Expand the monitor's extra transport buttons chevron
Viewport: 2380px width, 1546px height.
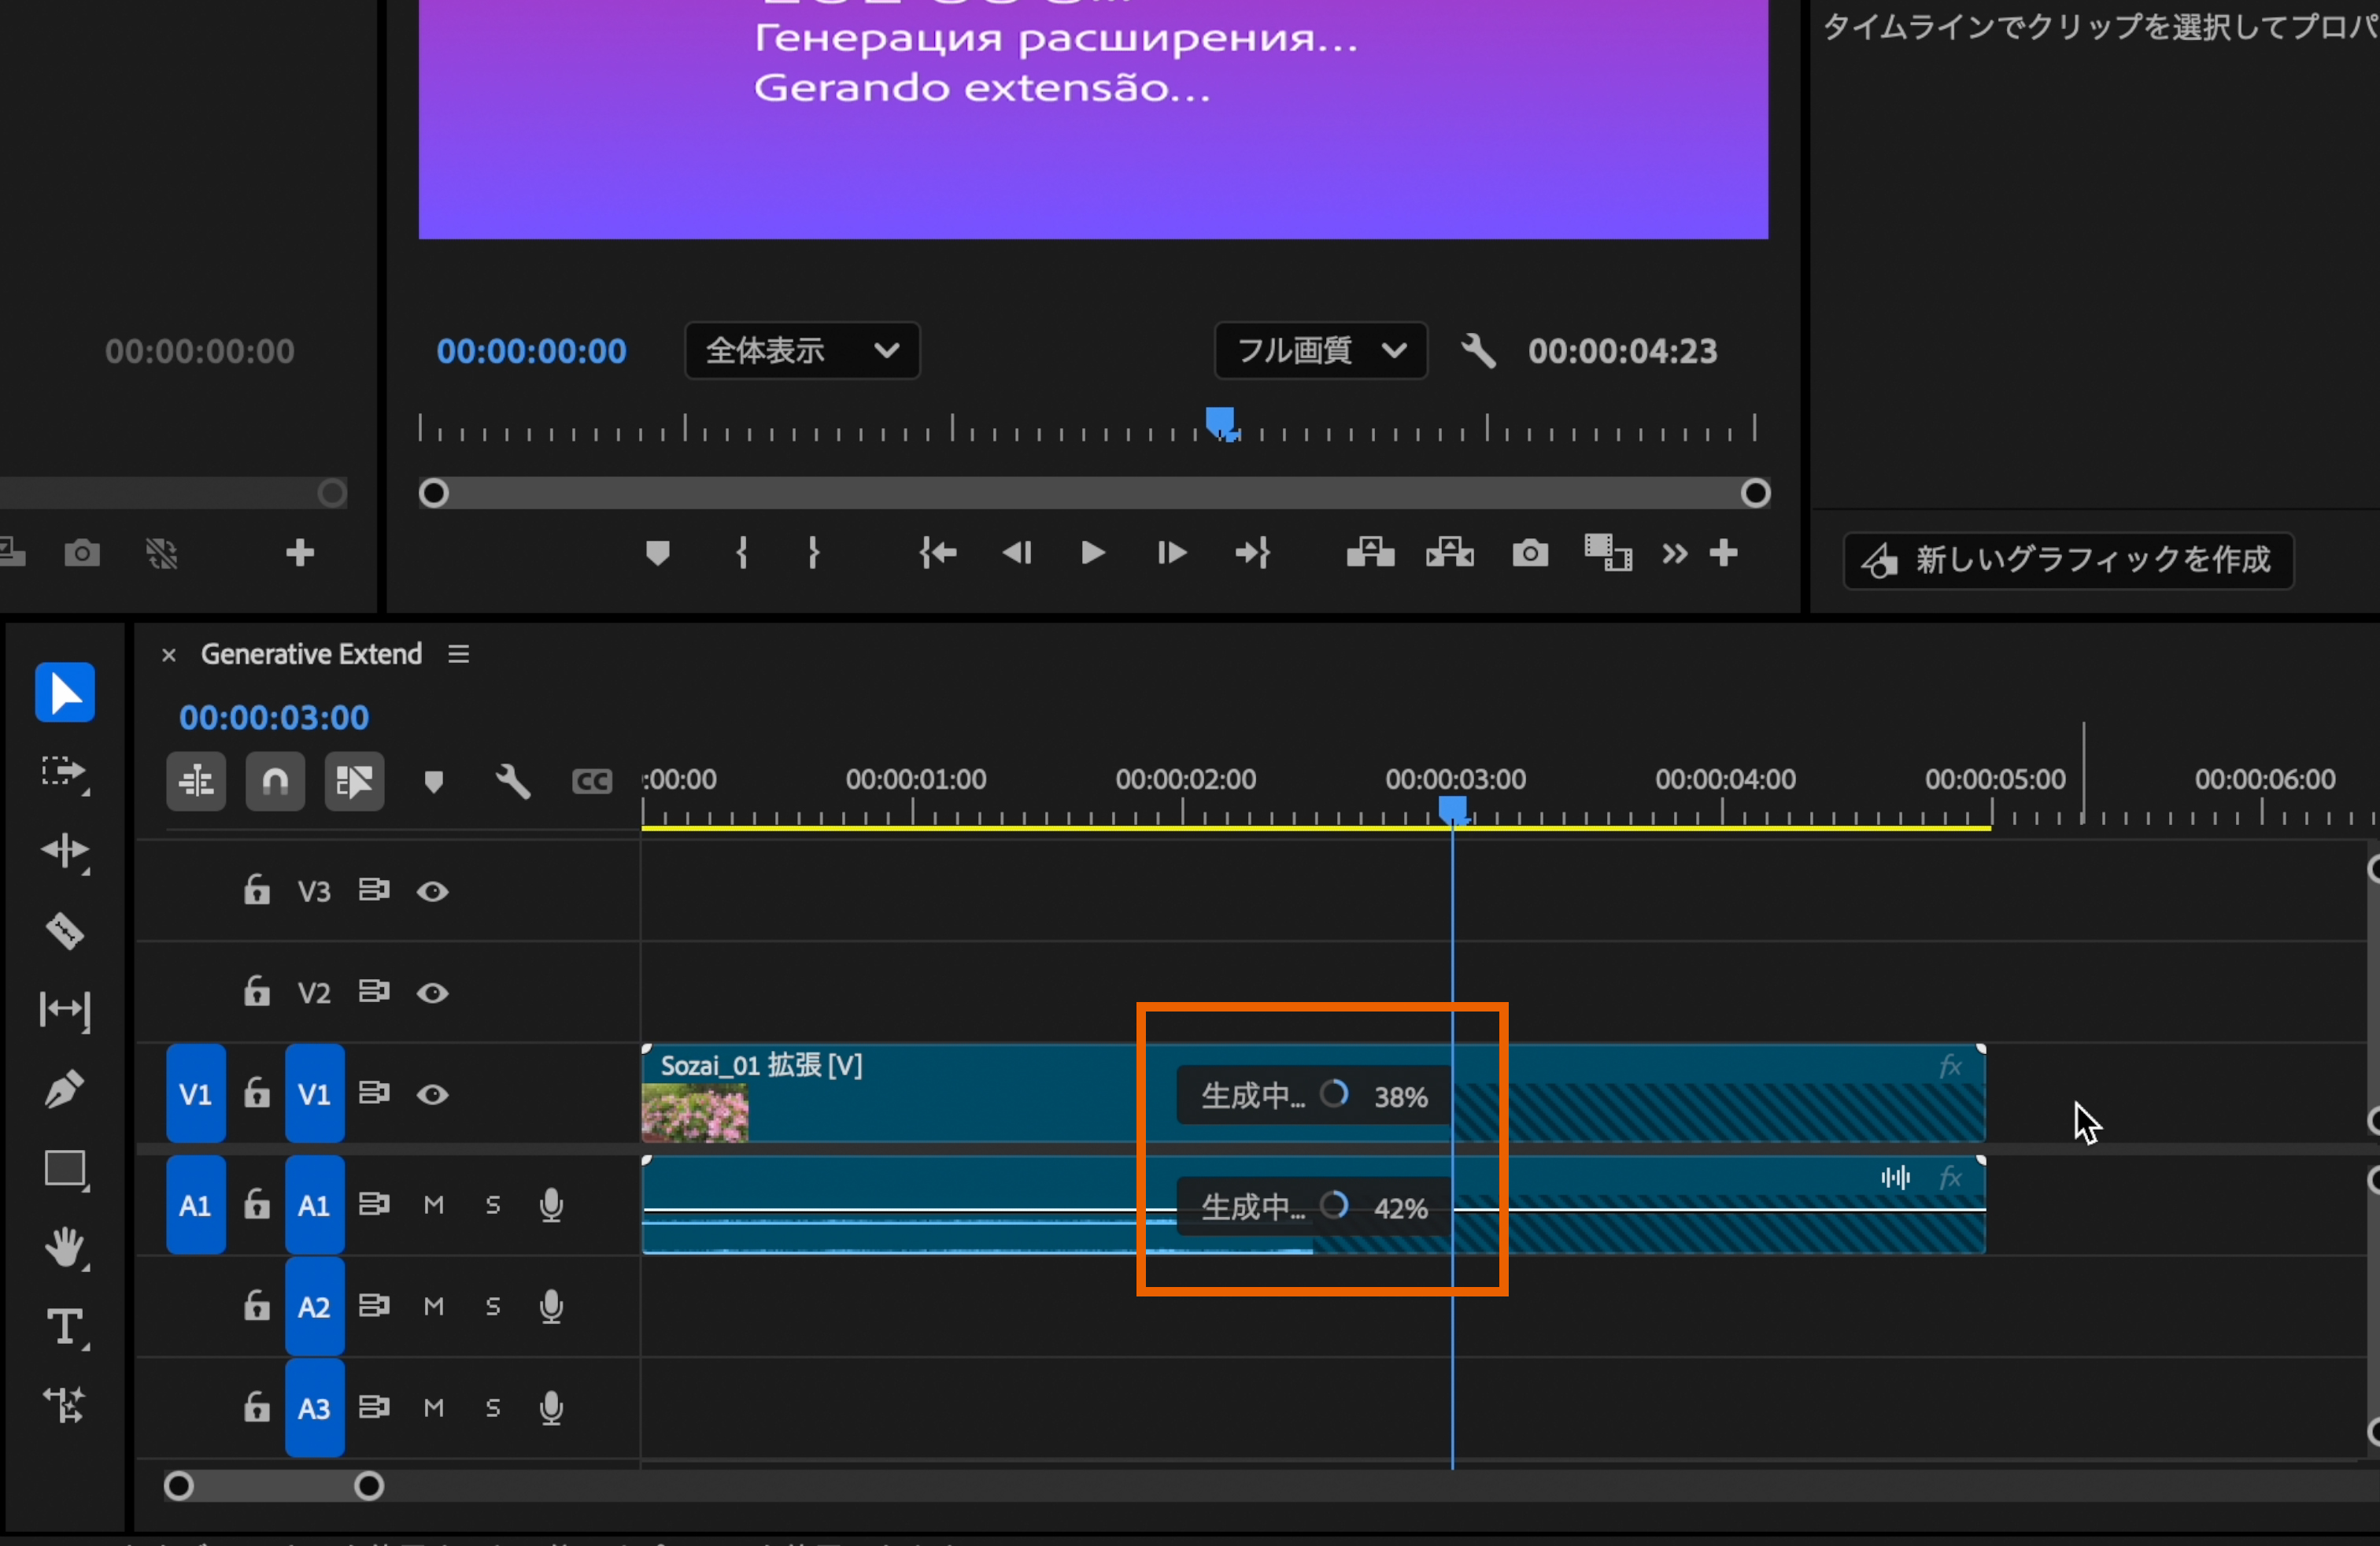1674,553
